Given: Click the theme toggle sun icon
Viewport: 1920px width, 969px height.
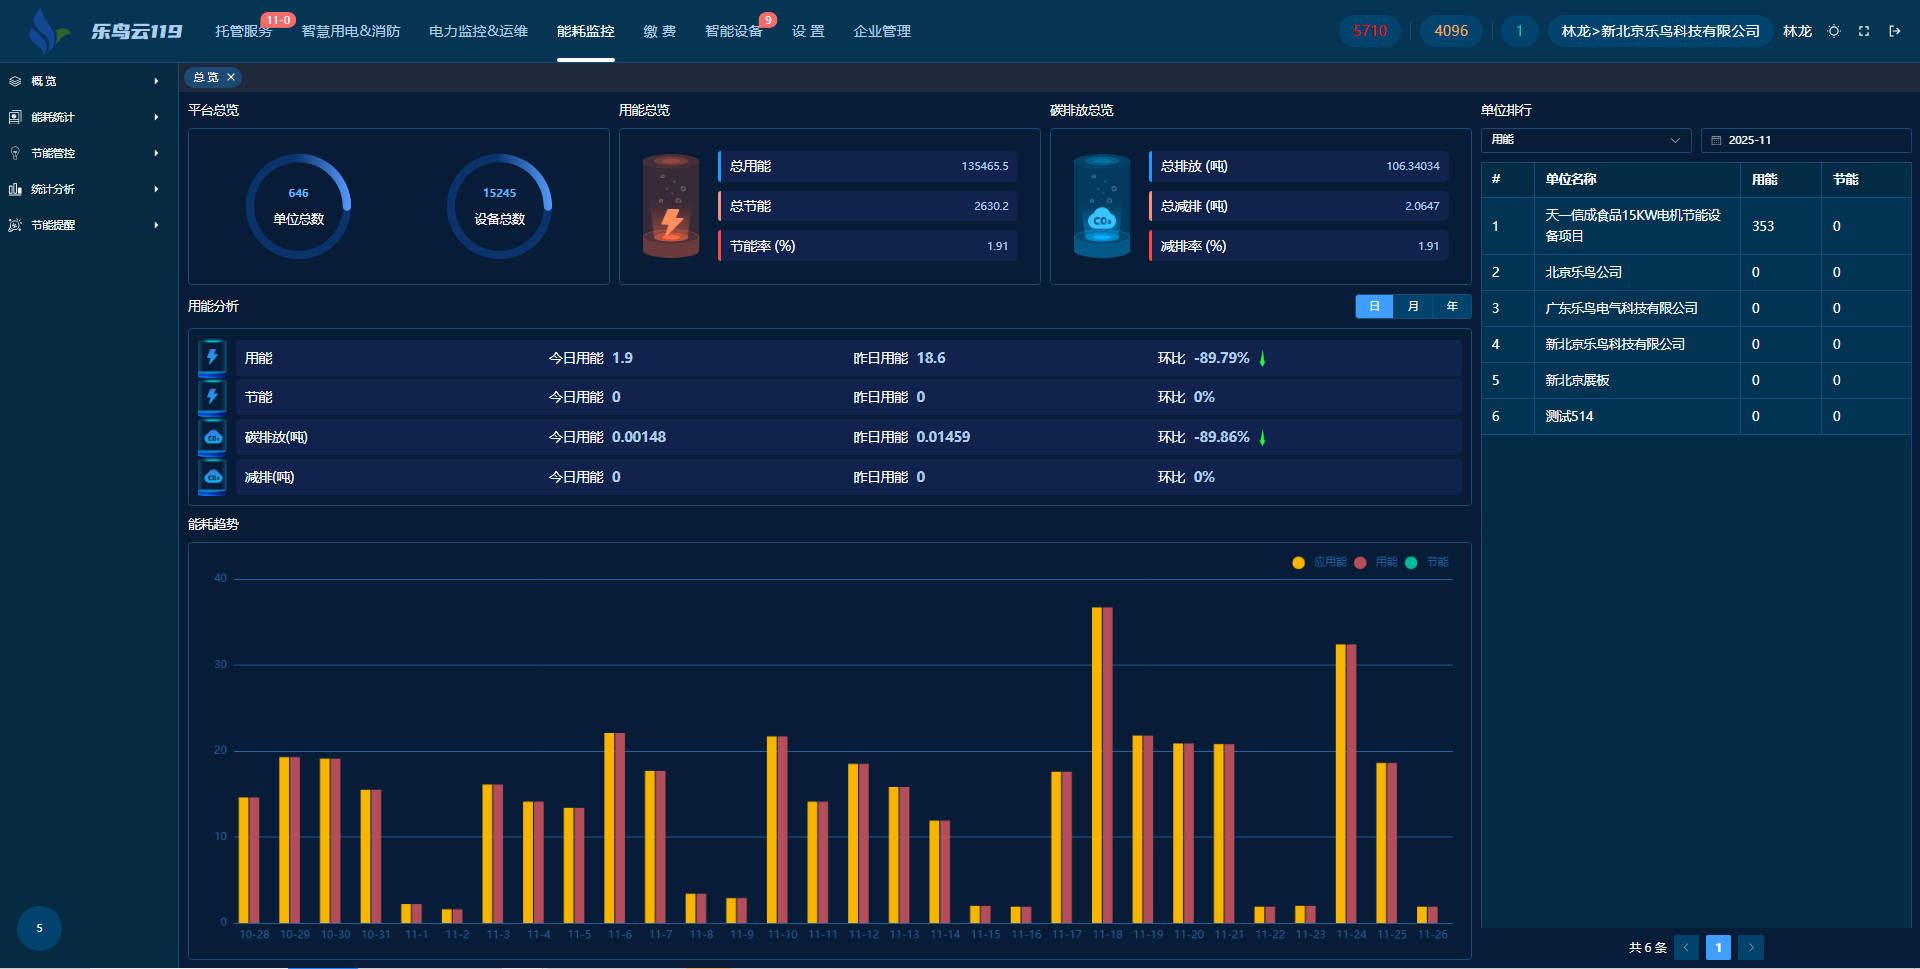Looking at the screenshot, I should point(1834,31).
